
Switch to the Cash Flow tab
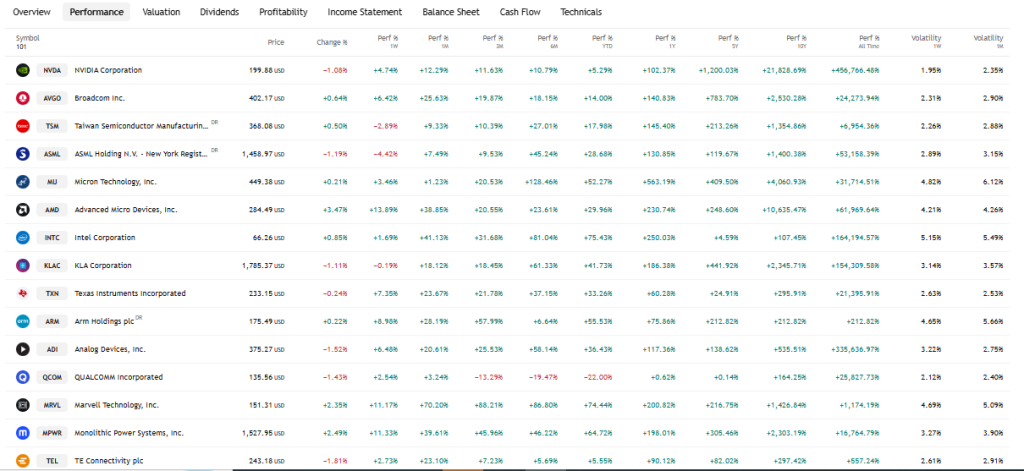tap(520, 12)
